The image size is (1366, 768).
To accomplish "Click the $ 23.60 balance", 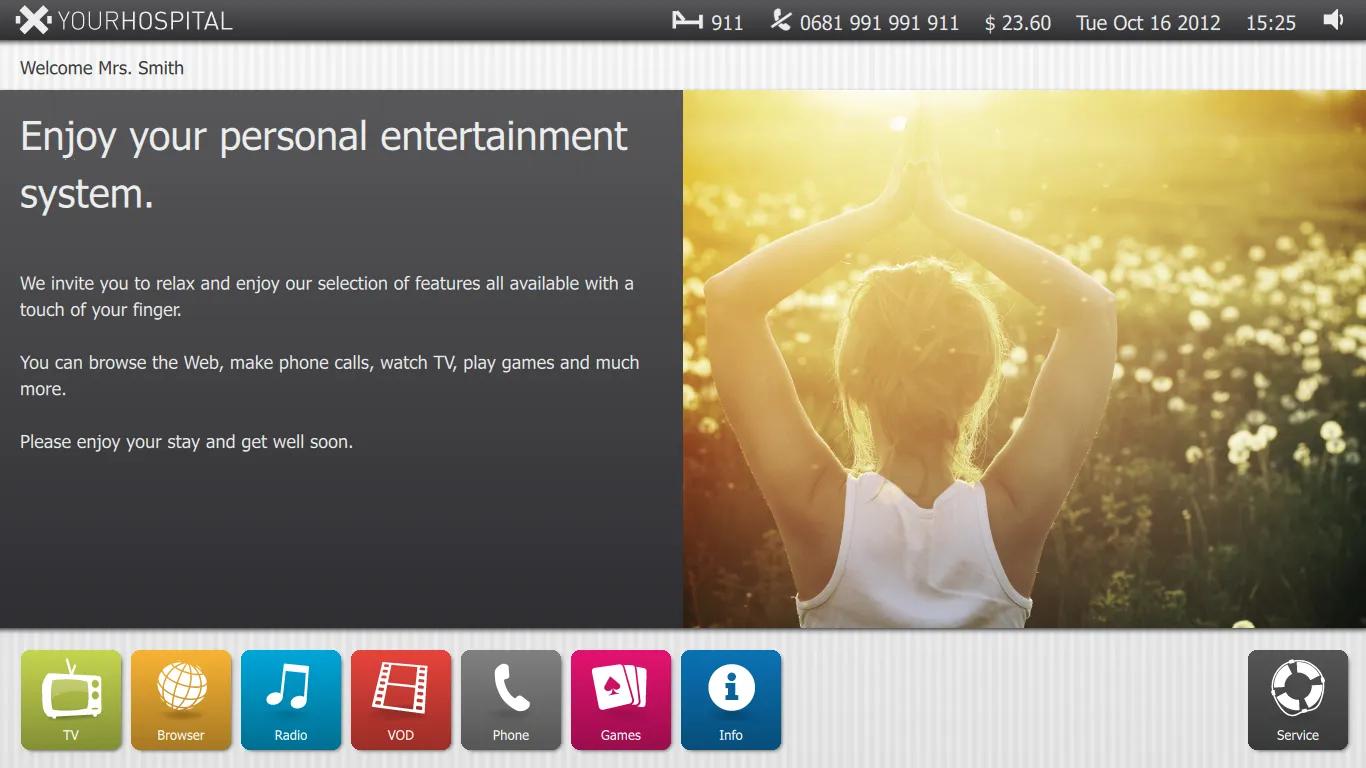I will (x=1018, y=23).
